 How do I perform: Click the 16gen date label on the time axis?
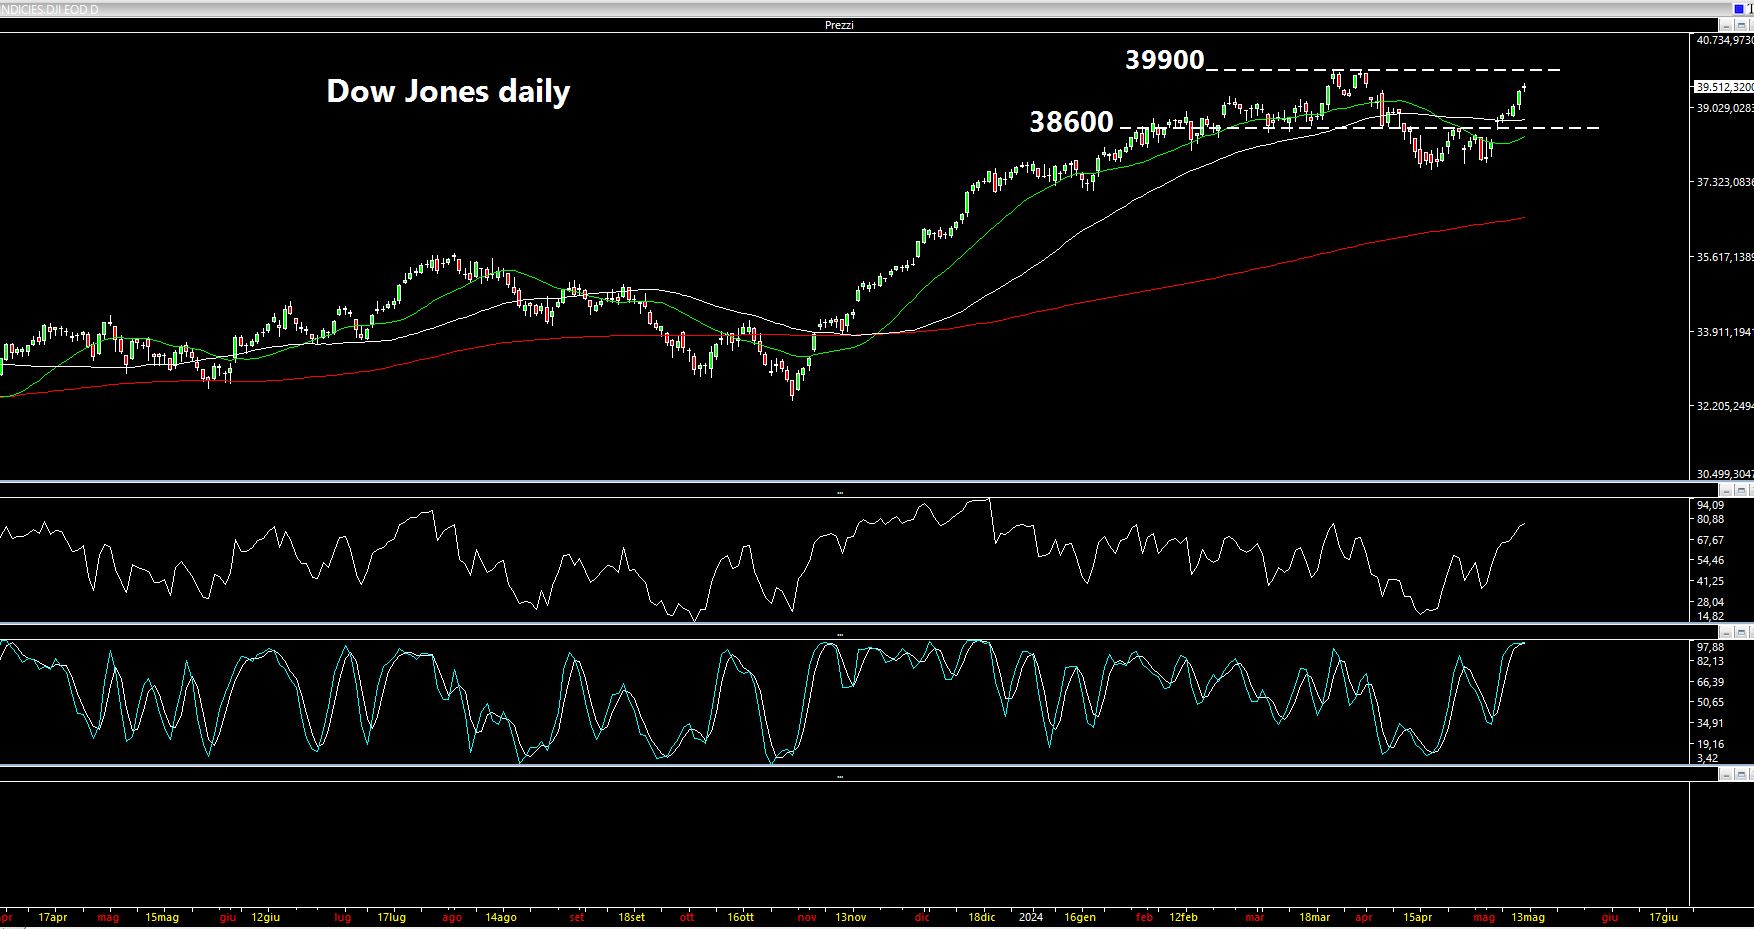click(x=1080, y=917)
